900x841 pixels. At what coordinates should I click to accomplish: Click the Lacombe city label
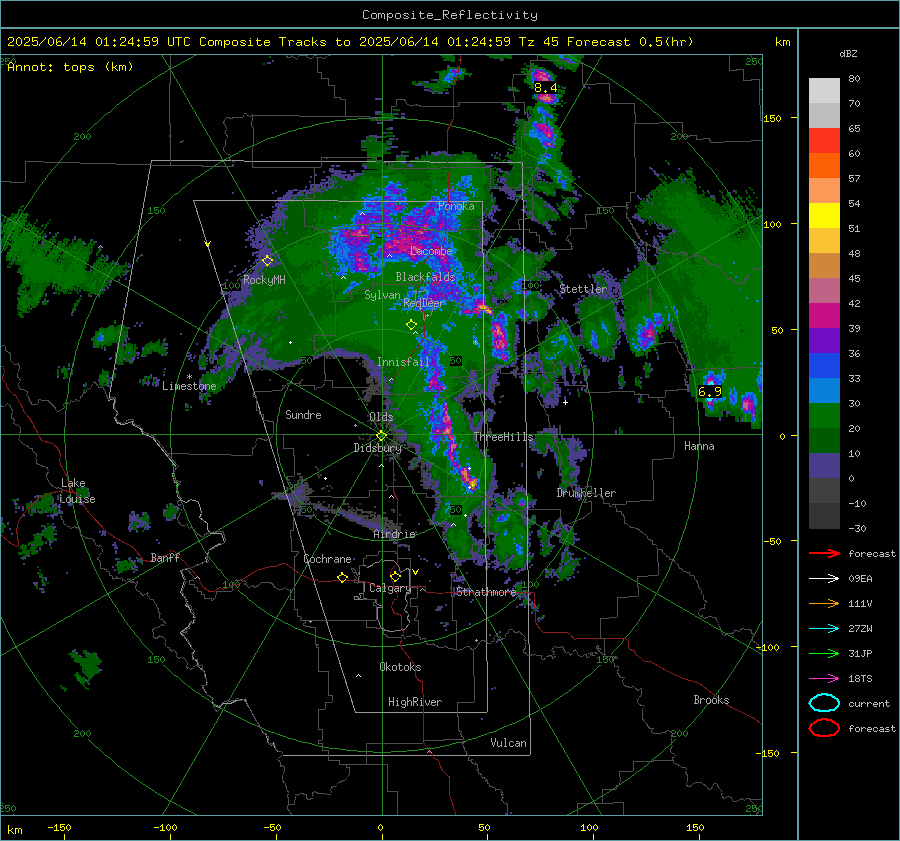point(431,251)
